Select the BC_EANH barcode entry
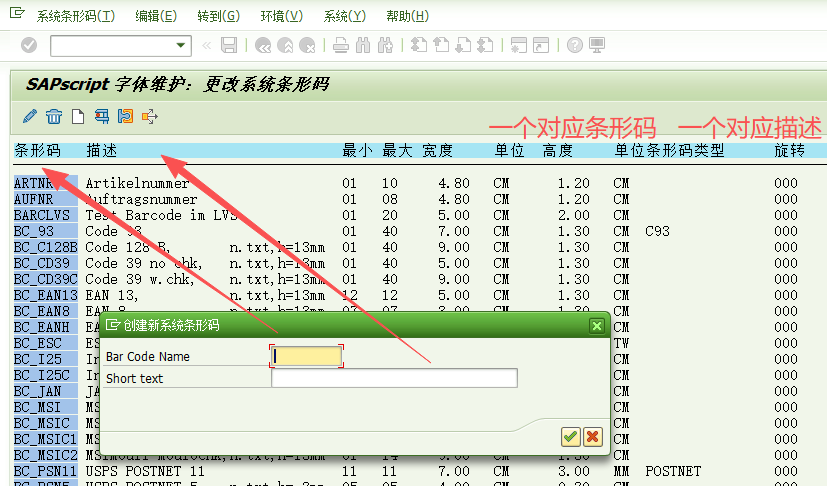Screen dimensions: 827x486 (46, 327)
